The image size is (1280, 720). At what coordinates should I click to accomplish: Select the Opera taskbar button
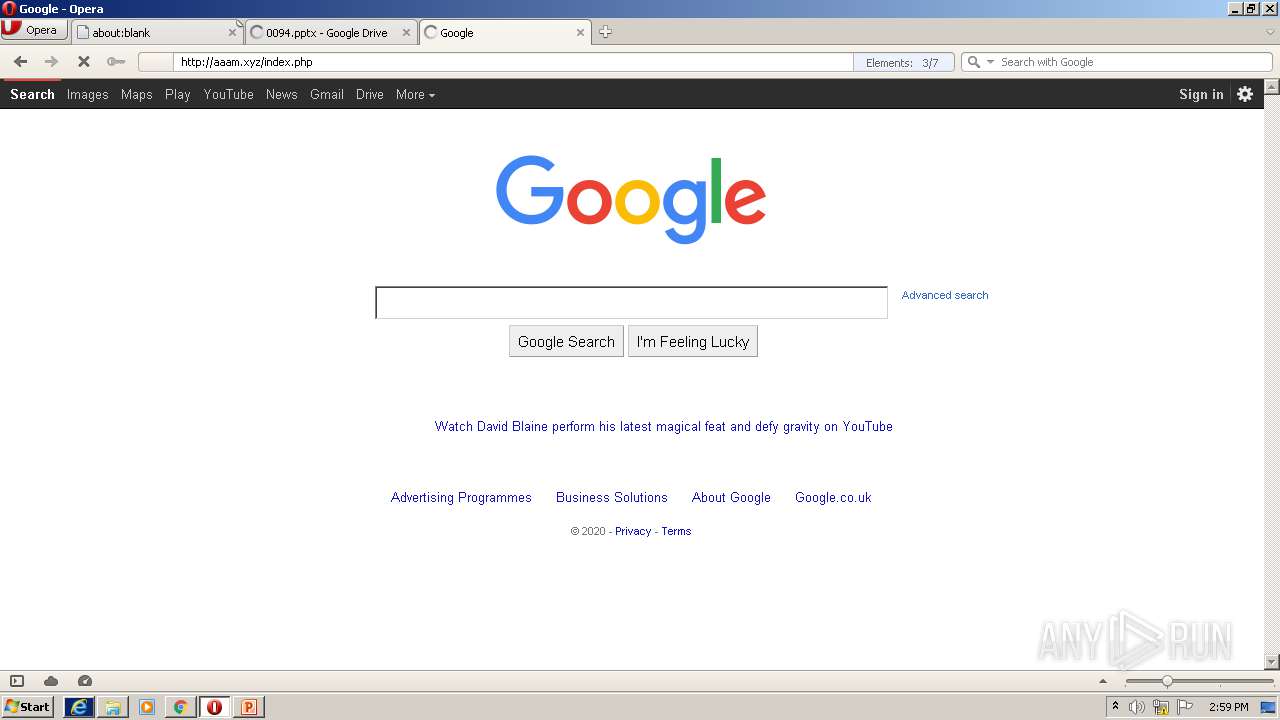tap(215, 707)
